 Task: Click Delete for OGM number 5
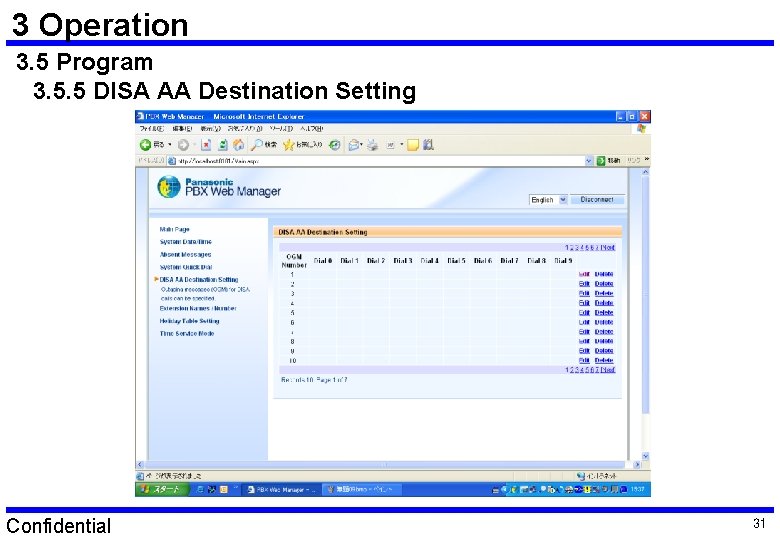(x=604, y=313)
